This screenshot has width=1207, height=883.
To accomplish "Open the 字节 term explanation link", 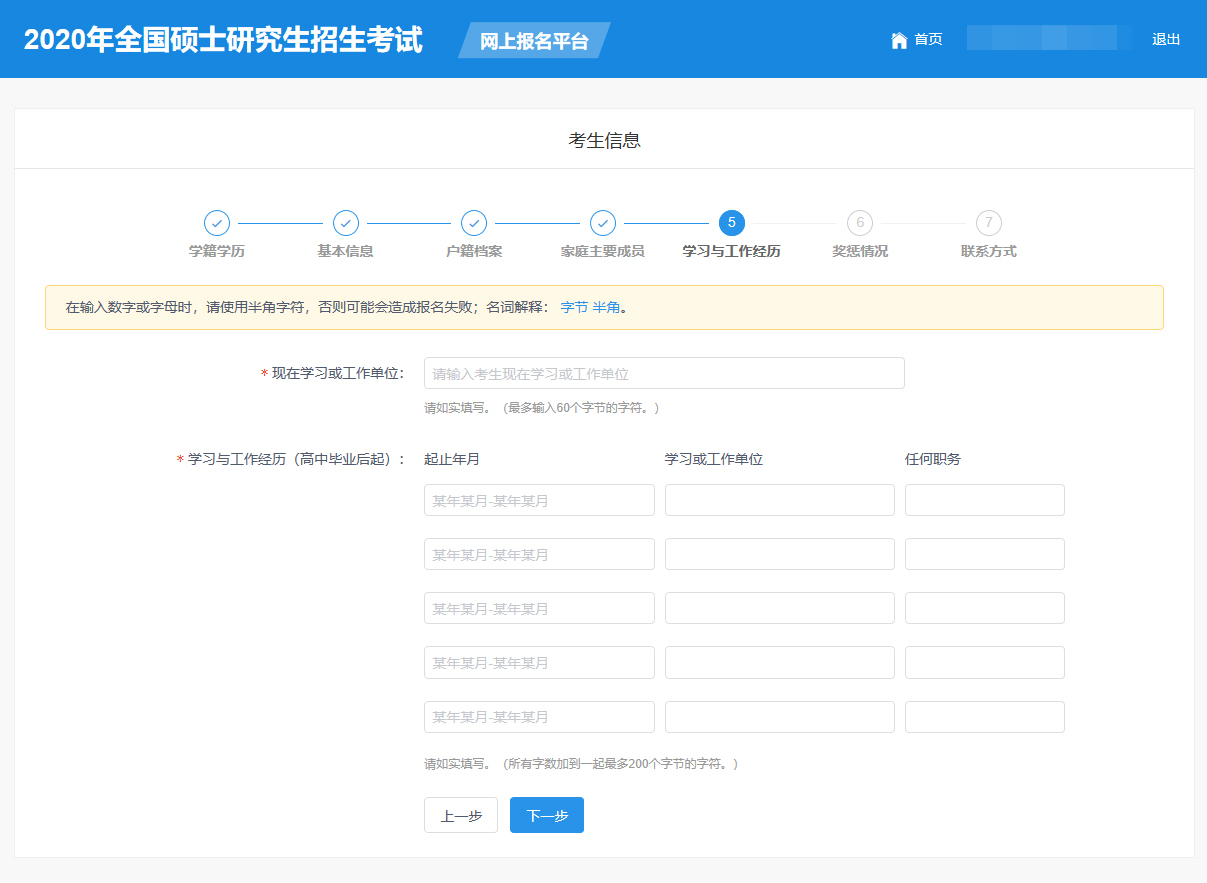I will pyautogui.click(x=574, y=308).
